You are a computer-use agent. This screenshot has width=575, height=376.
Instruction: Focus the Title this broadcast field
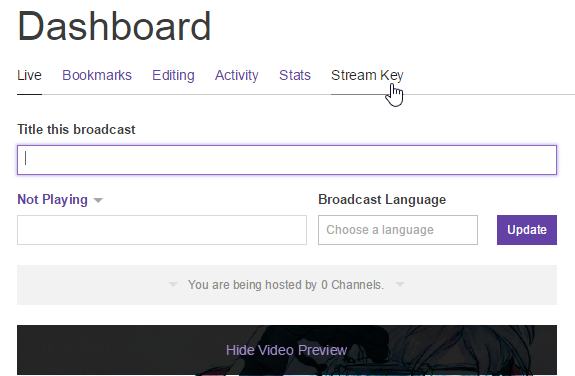pos(287,160)
